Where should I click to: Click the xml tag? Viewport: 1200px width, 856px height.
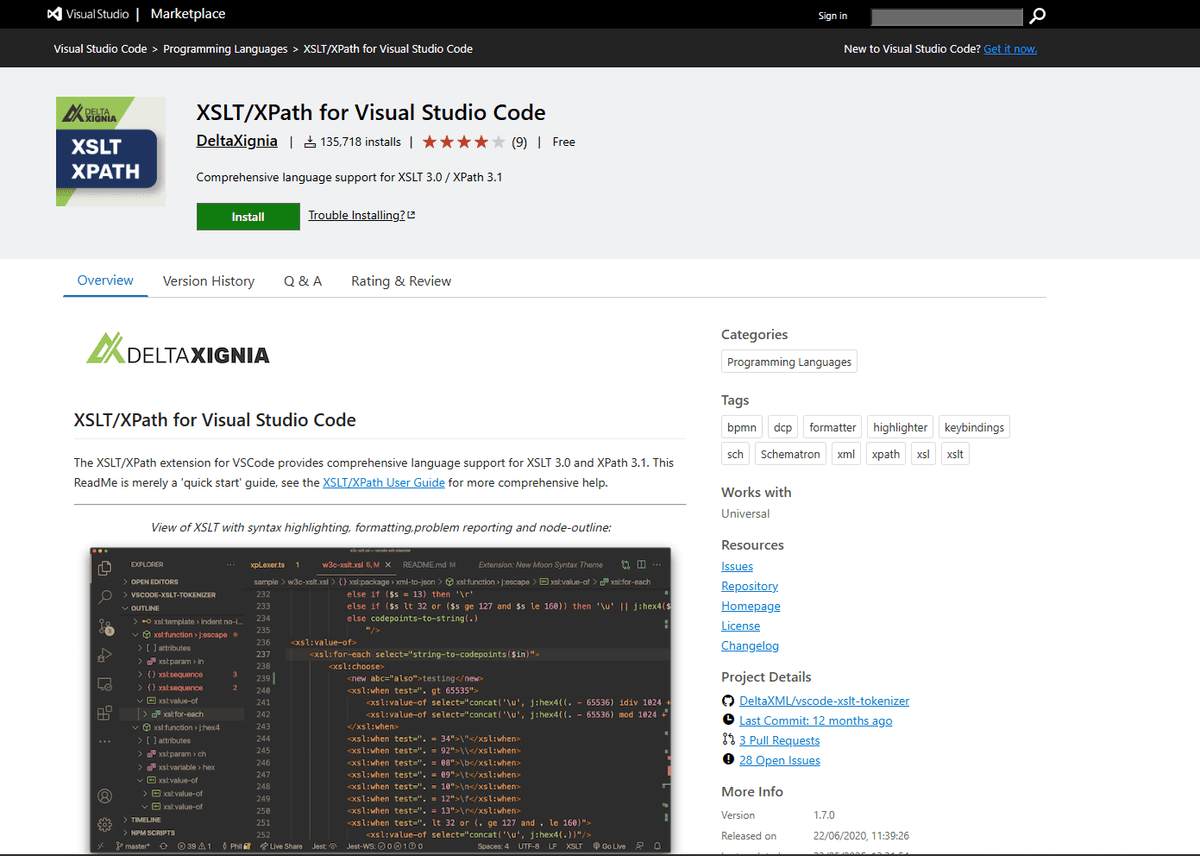pos(846,454)
